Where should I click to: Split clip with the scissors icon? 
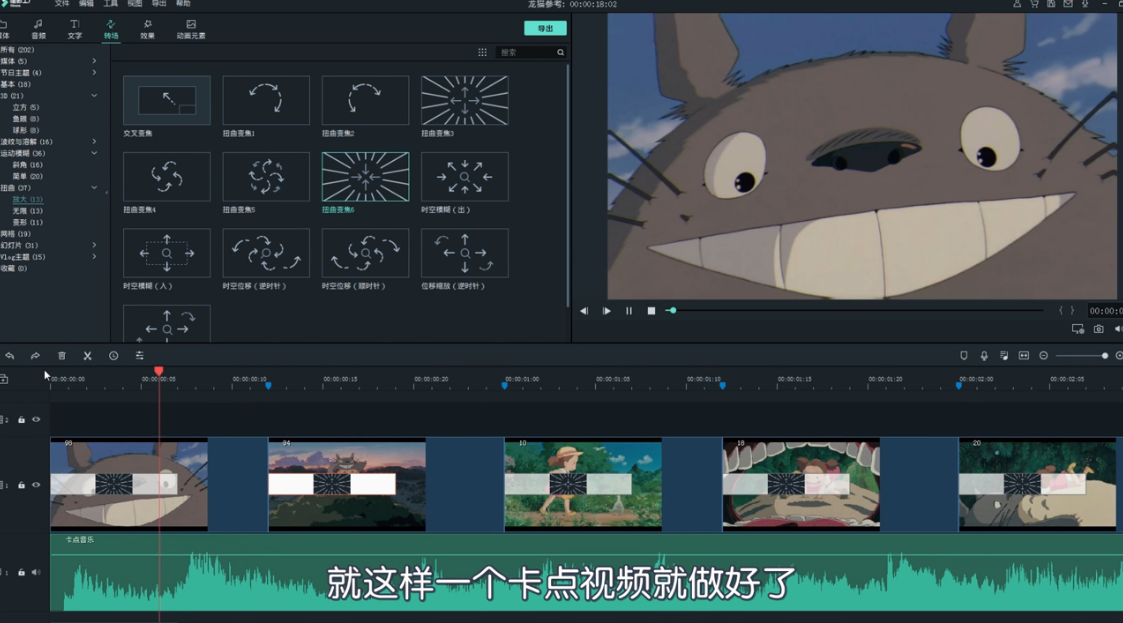pos(87,355)
